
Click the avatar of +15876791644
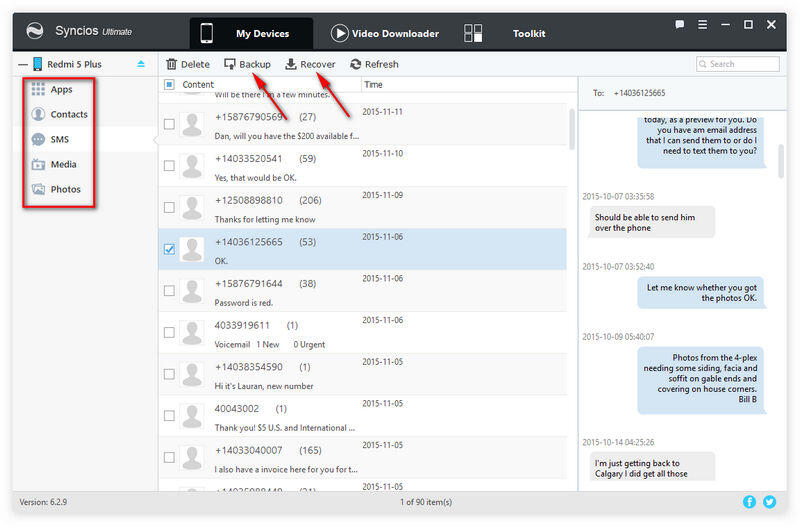(x=192, y=291)
